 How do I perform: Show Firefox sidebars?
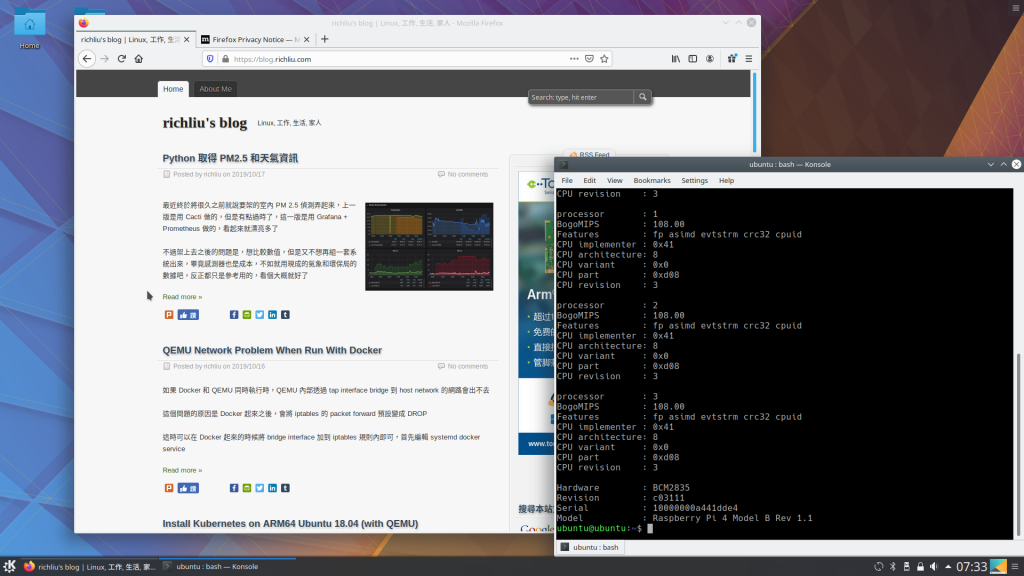[693, 59]
